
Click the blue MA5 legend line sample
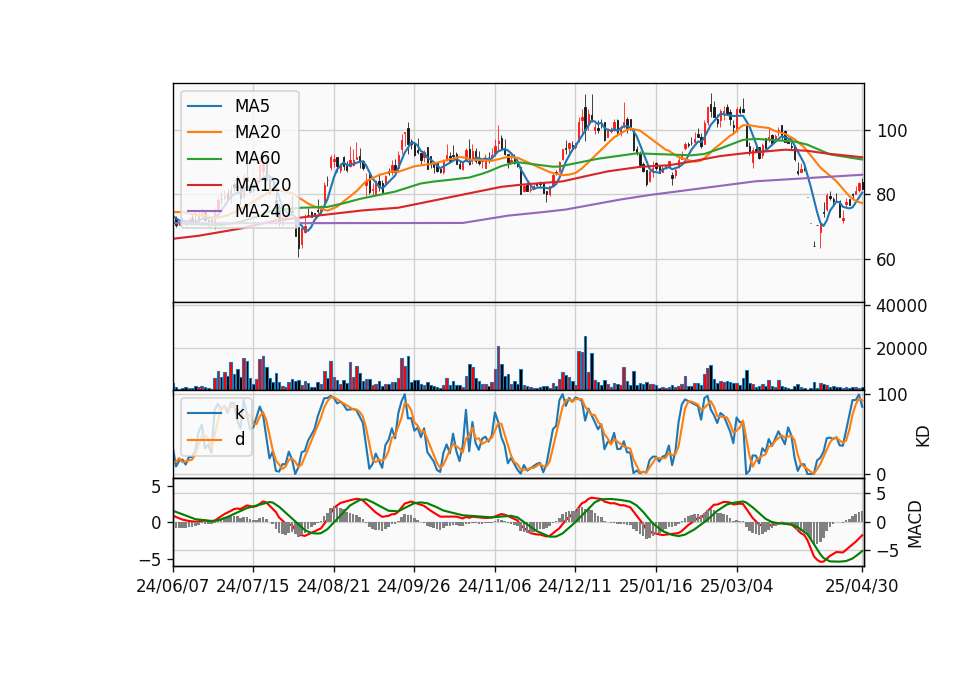(204, 107)
